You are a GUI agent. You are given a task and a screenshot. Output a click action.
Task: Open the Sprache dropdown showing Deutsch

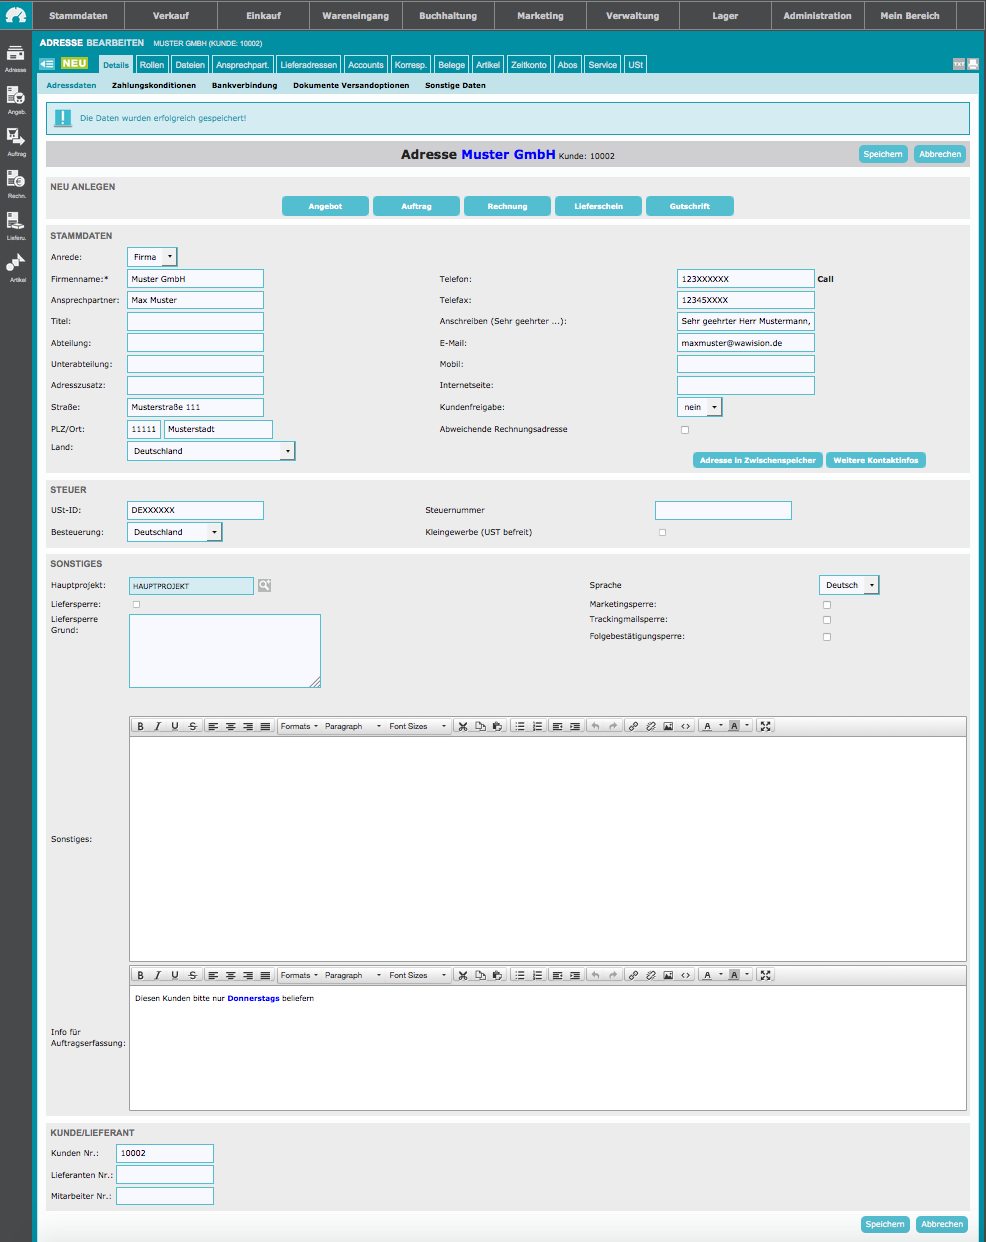(x=849, y=585)
